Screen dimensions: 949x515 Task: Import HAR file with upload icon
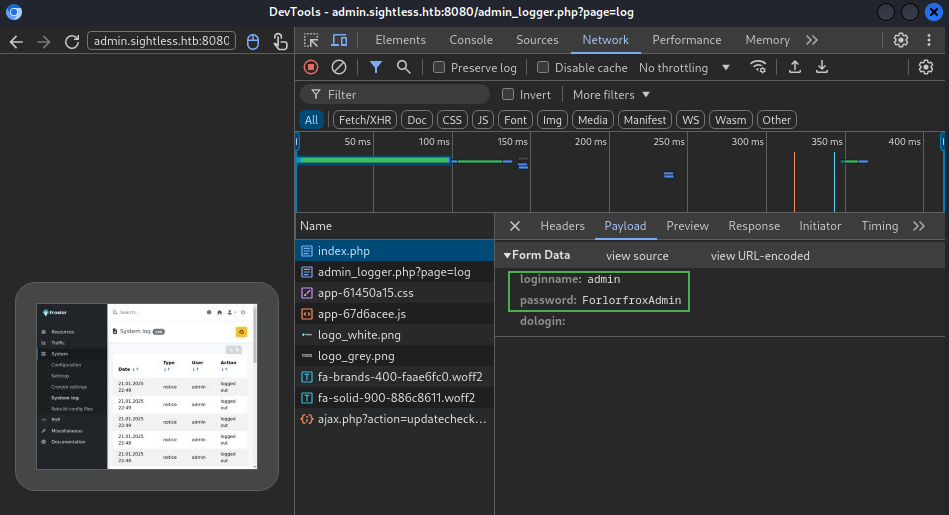pos(795,67)
